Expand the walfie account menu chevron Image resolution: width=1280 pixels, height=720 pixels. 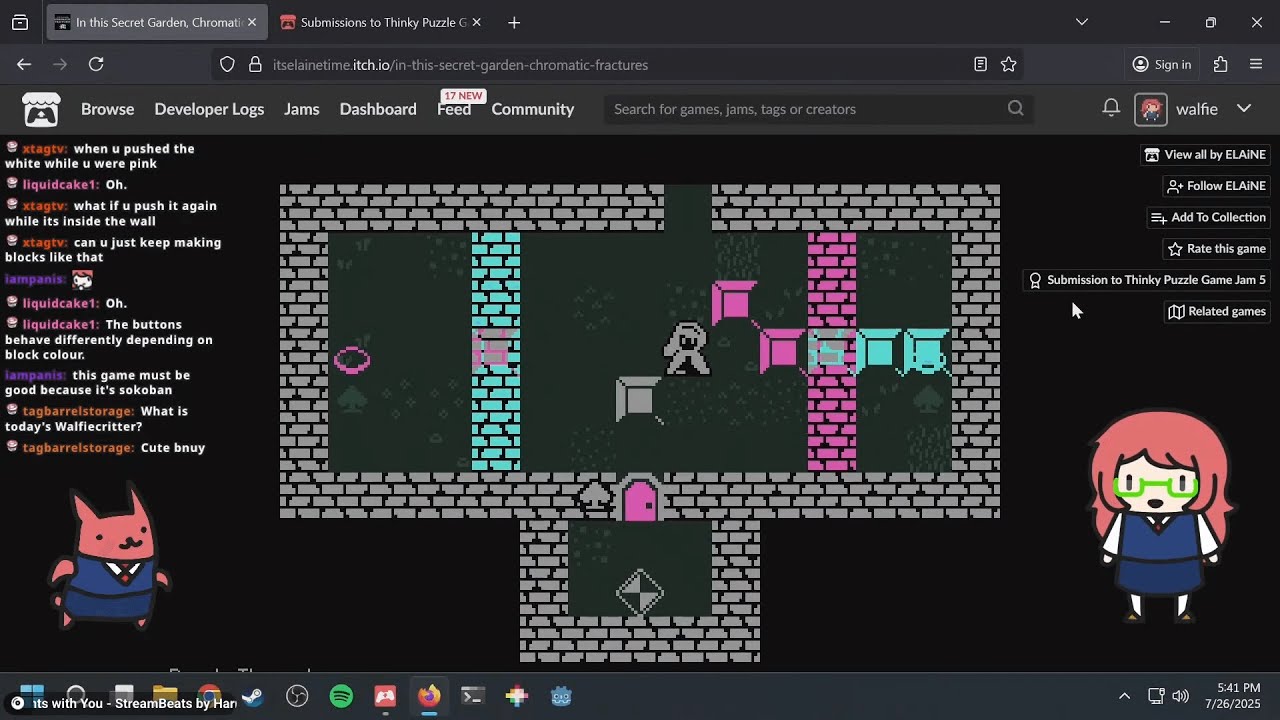[x=1244, y=108]
